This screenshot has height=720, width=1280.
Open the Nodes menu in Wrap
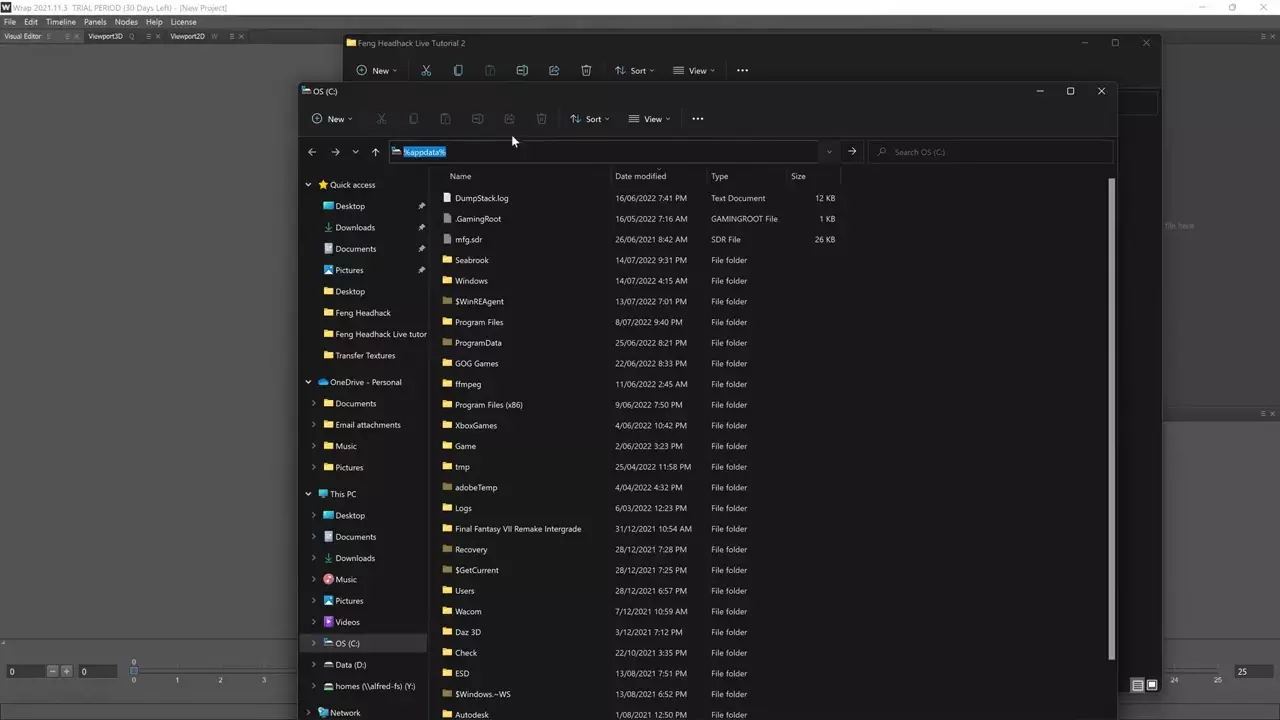[x=126, y=22]
